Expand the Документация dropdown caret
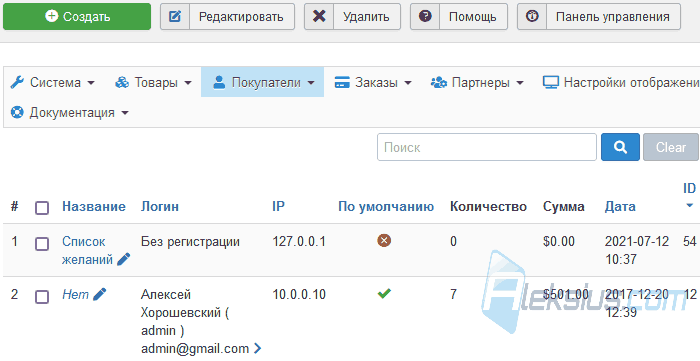This screenshot has height=361, width=700. click(x=125, y=113)
